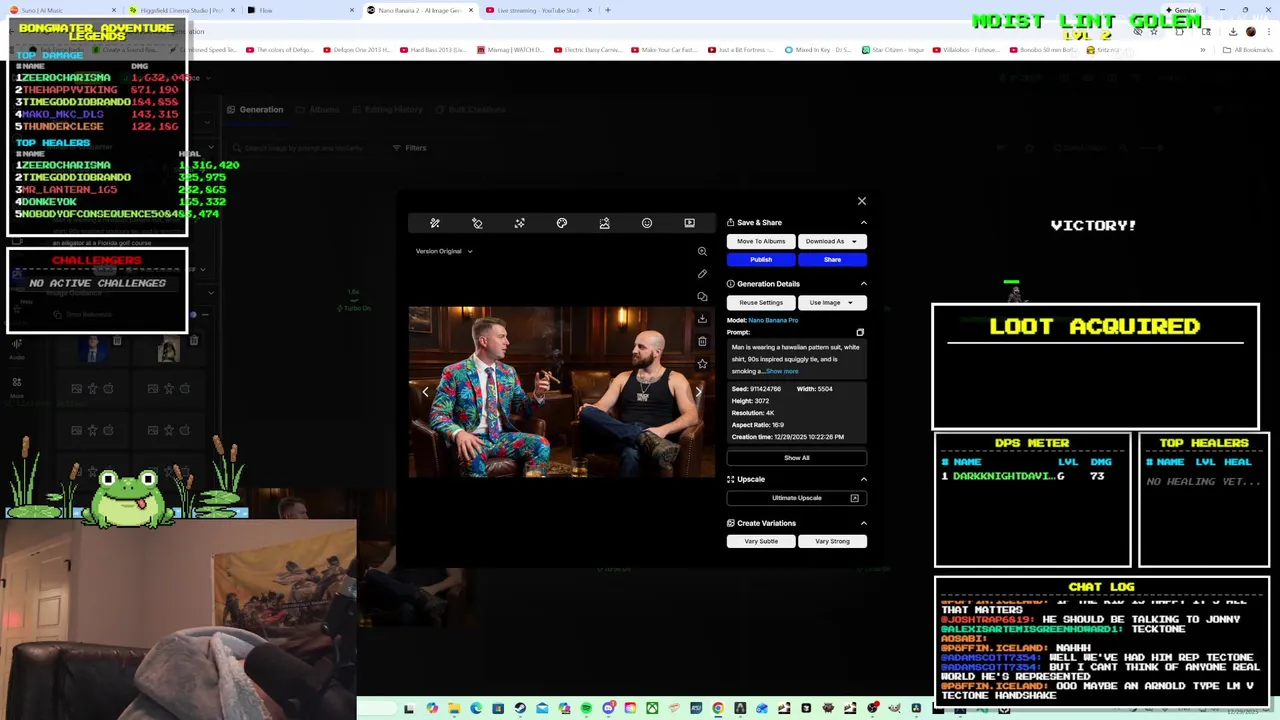Viewport: 1280px width, 720px height.
Task: Copy the prompt using copy icon
Action: click(860, 332)
